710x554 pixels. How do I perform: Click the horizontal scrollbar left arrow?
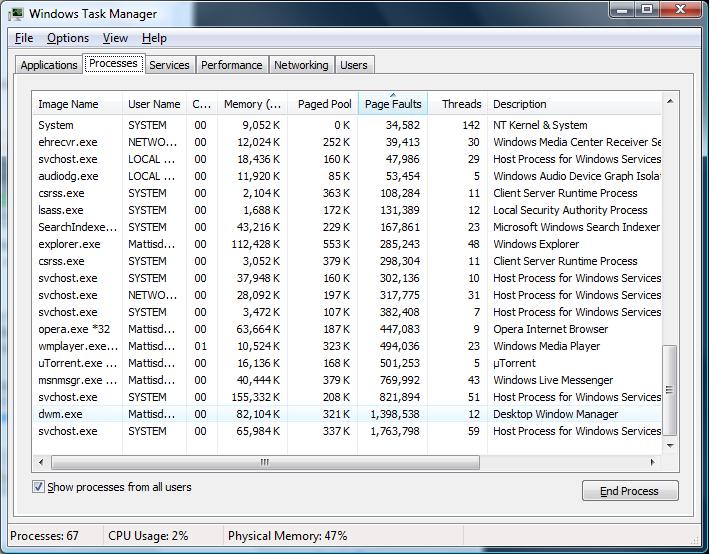(x=41, y=462)
